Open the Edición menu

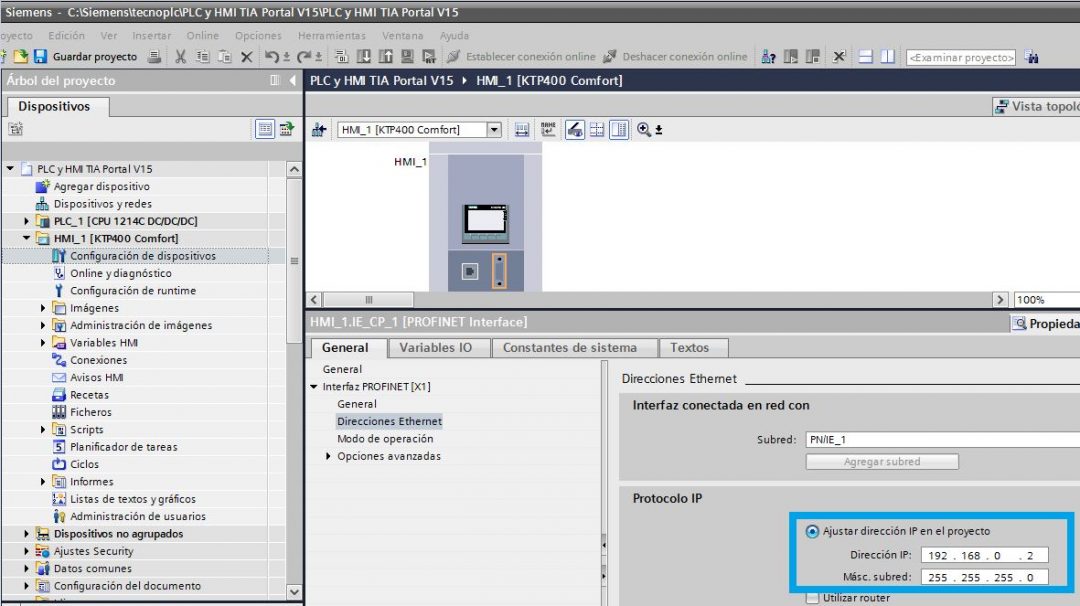(x=66, y=35)
